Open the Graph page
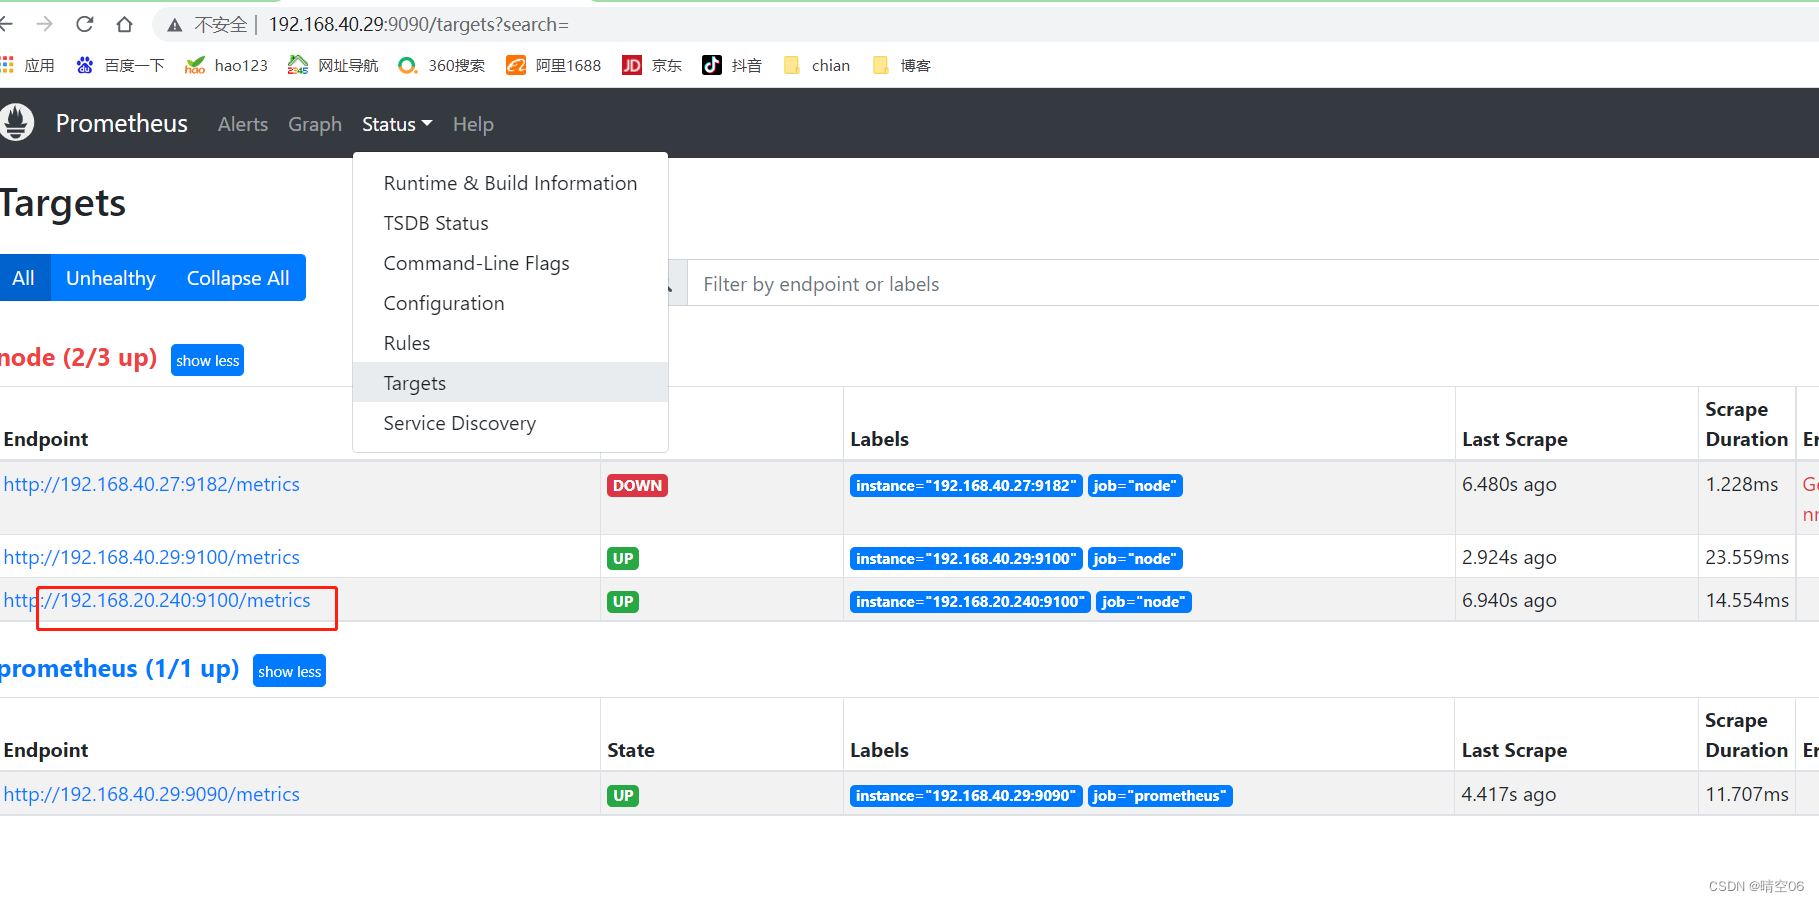Screen dimensions: 1819x902 coord(314,124)
